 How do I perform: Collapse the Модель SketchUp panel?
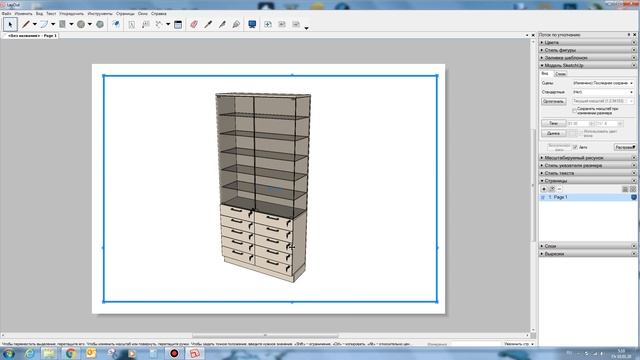588,65
